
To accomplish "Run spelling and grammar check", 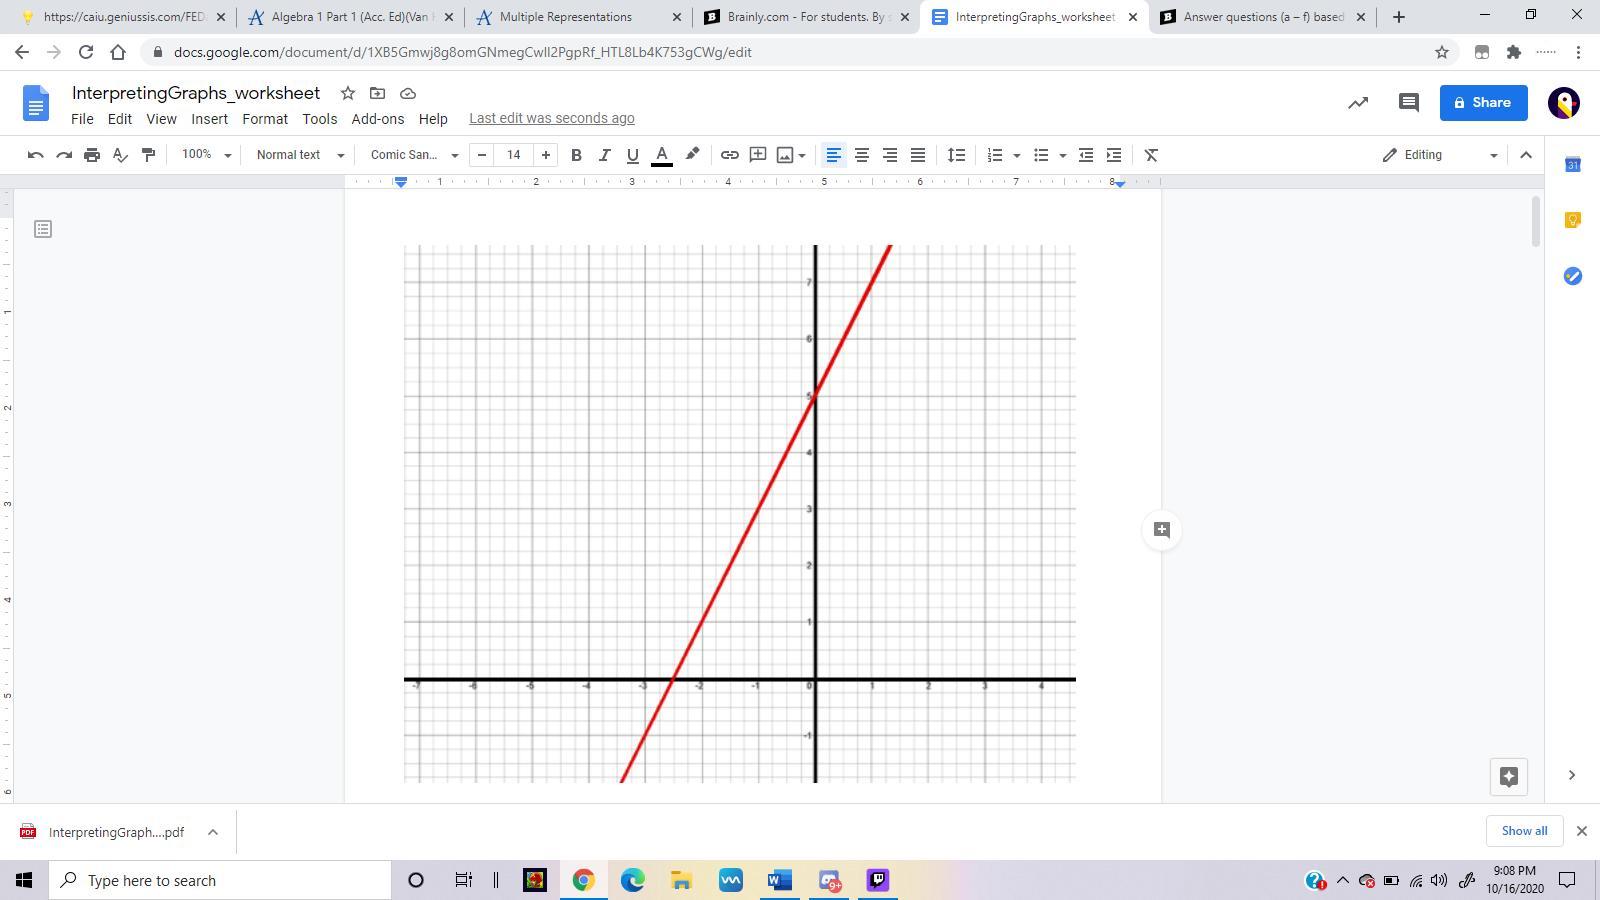I will pyautogui.click(x=120, y=155).
